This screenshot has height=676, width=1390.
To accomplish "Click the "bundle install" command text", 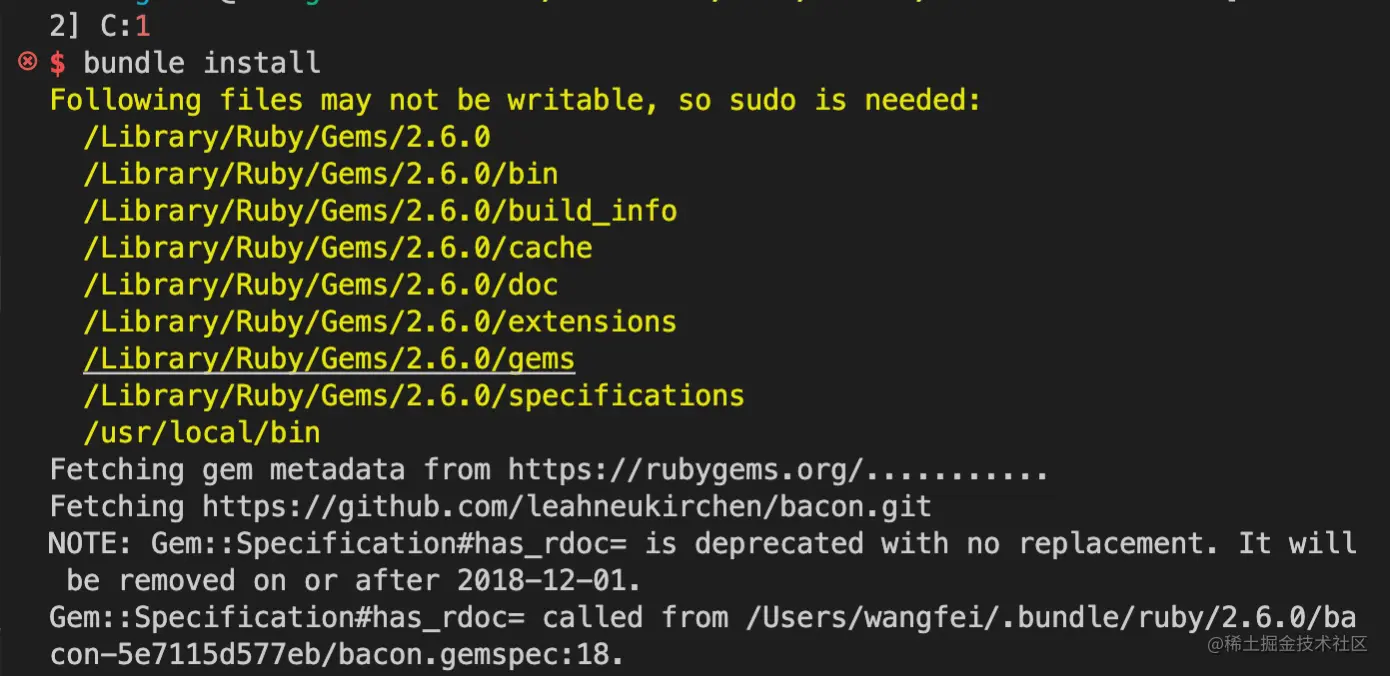I will [x=202, y=63].
